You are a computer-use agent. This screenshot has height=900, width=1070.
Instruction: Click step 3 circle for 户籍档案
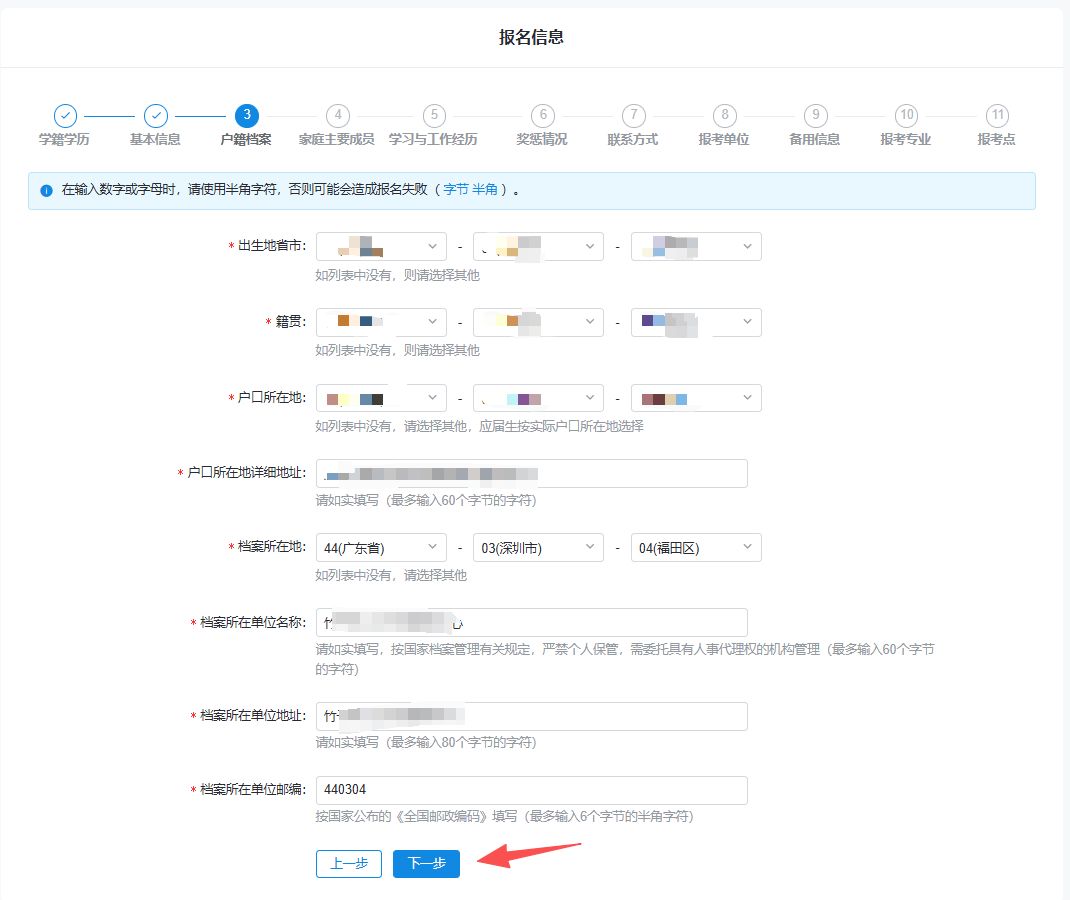click(246, 115)
